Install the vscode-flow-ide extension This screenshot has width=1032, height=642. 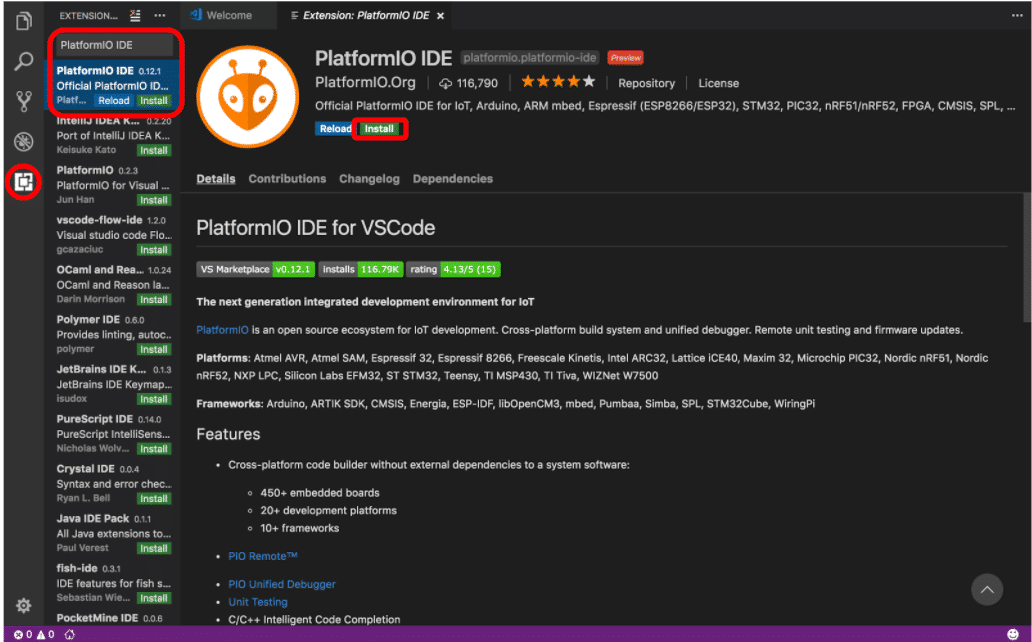point(153,250)
